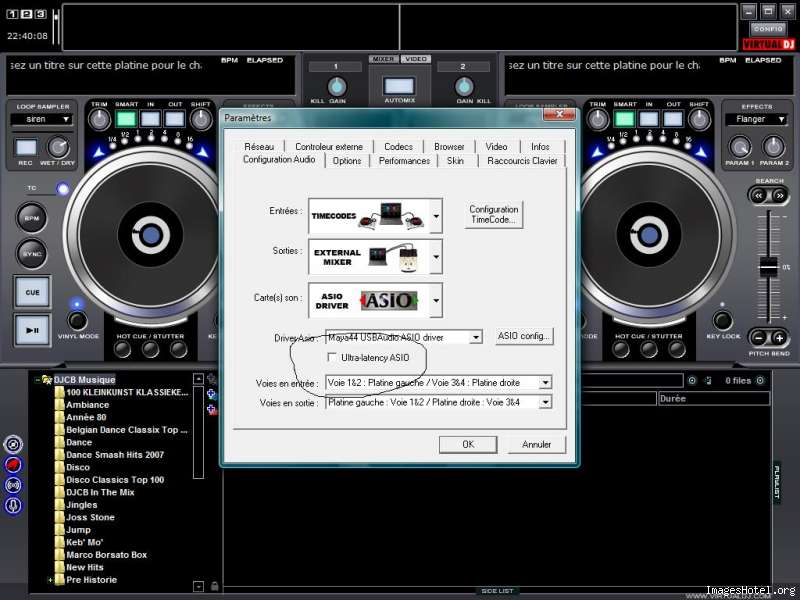Click the effects PARAM 2 knob

coord(773,147)
